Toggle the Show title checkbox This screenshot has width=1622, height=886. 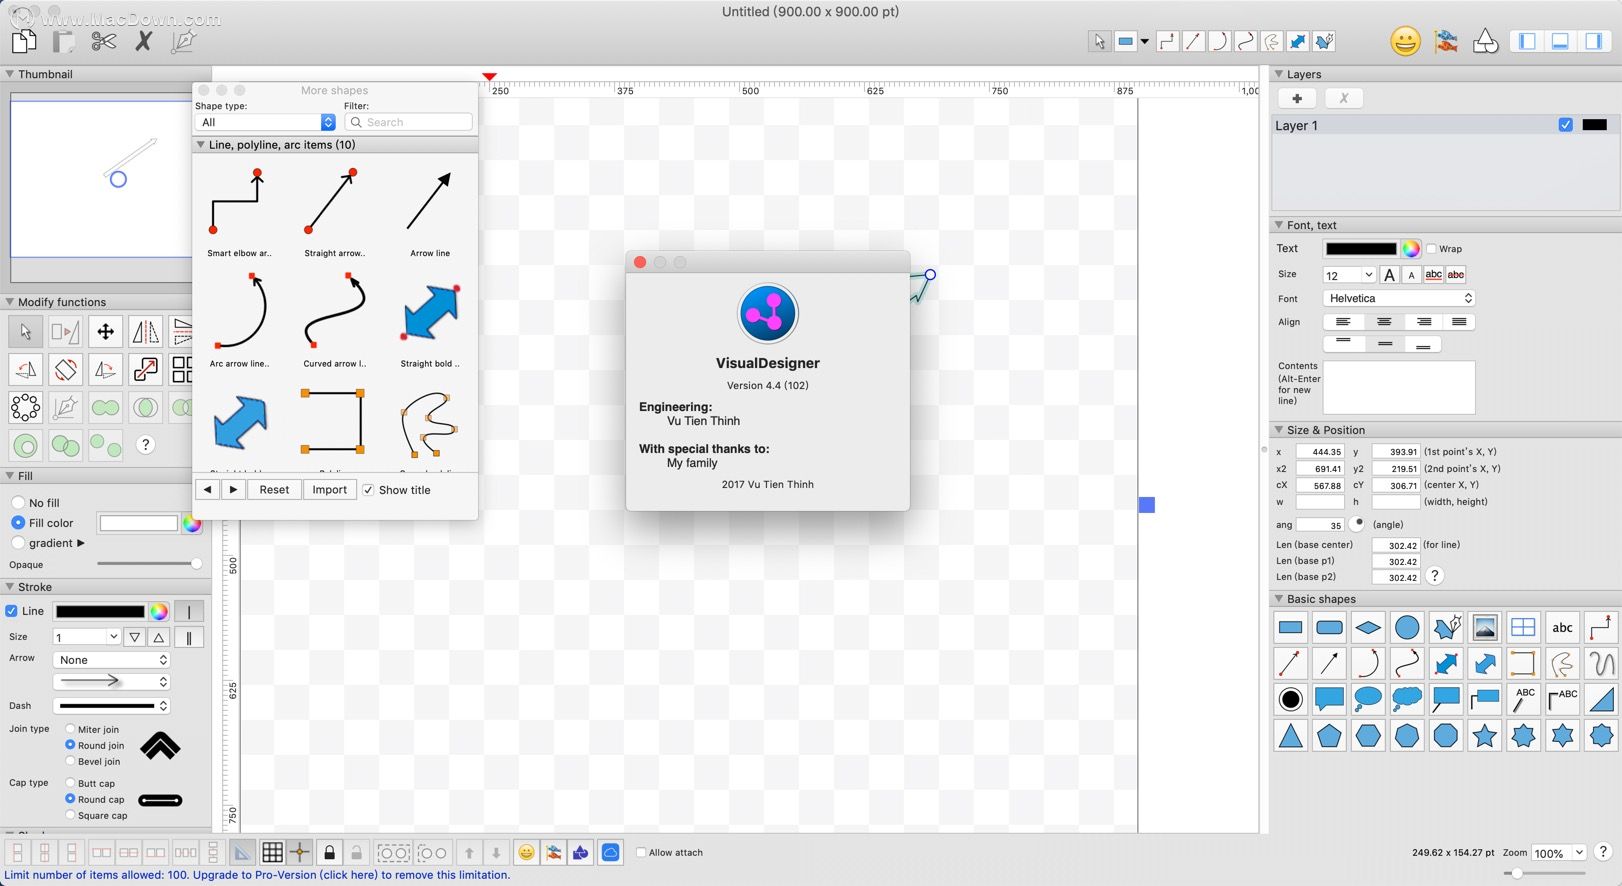pyautogui.click(x=368, y=490)
